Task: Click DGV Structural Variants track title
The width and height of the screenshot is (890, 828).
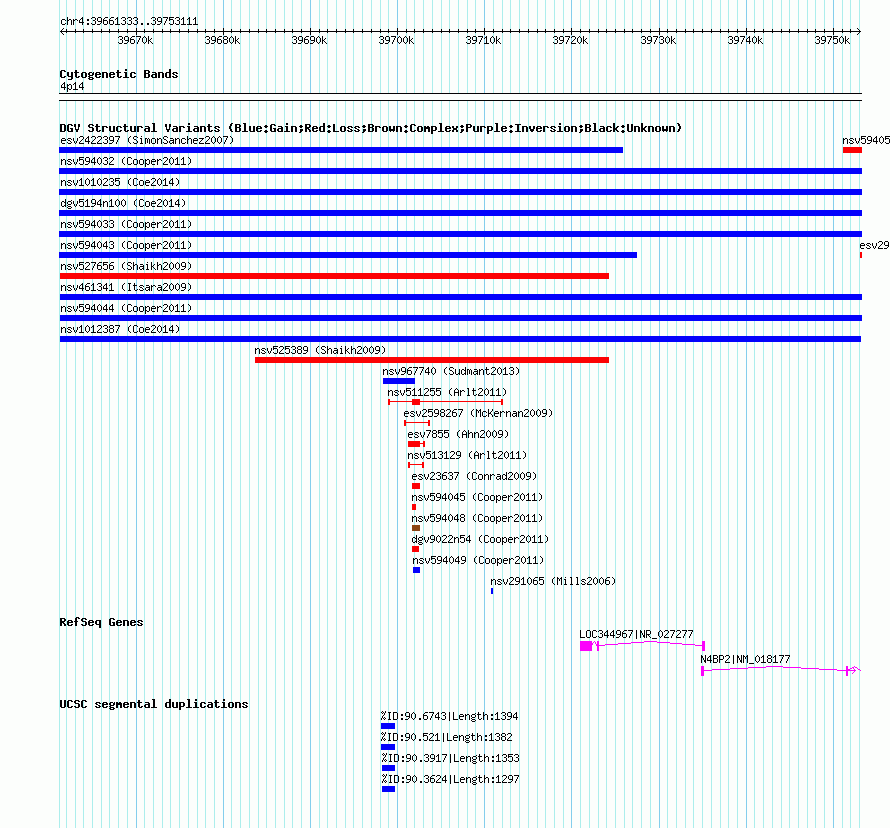Action: (370, 128)
